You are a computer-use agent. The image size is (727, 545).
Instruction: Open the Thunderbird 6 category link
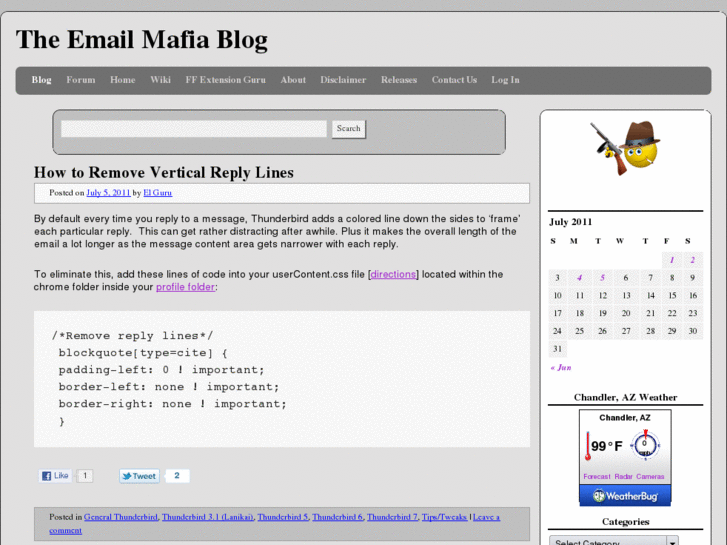tap(338, 517)
